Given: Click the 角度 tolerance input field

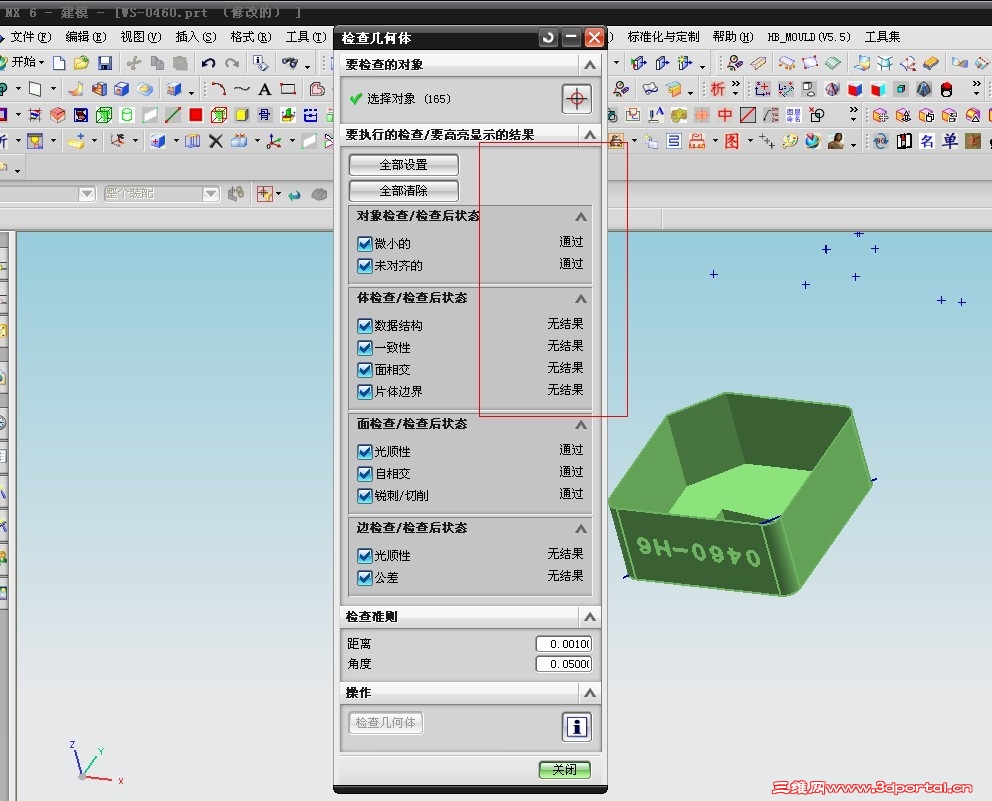Looking at the screenshot, I should coord(564,664).
